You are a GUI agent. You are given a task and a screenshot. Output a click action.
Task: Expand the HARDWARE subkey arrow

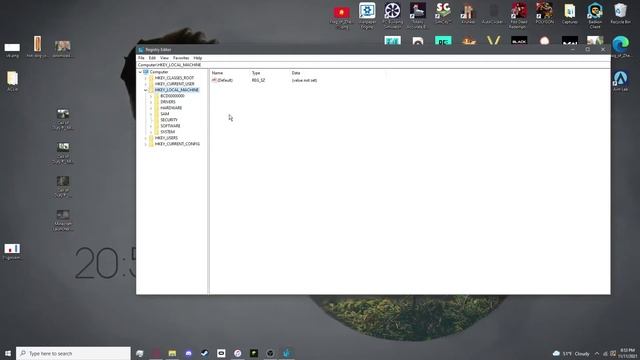[x=151, y=108]
